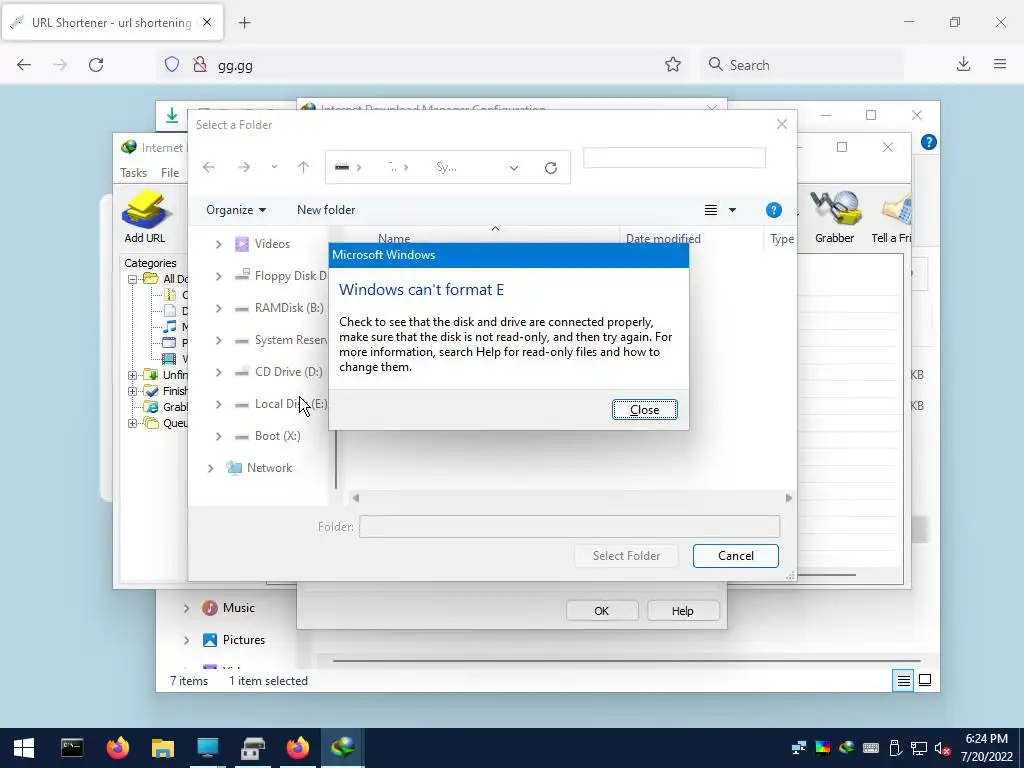Switch explorer to details view icon
Viewport: 1024px width, 768px height.
(x=903, y=680)
